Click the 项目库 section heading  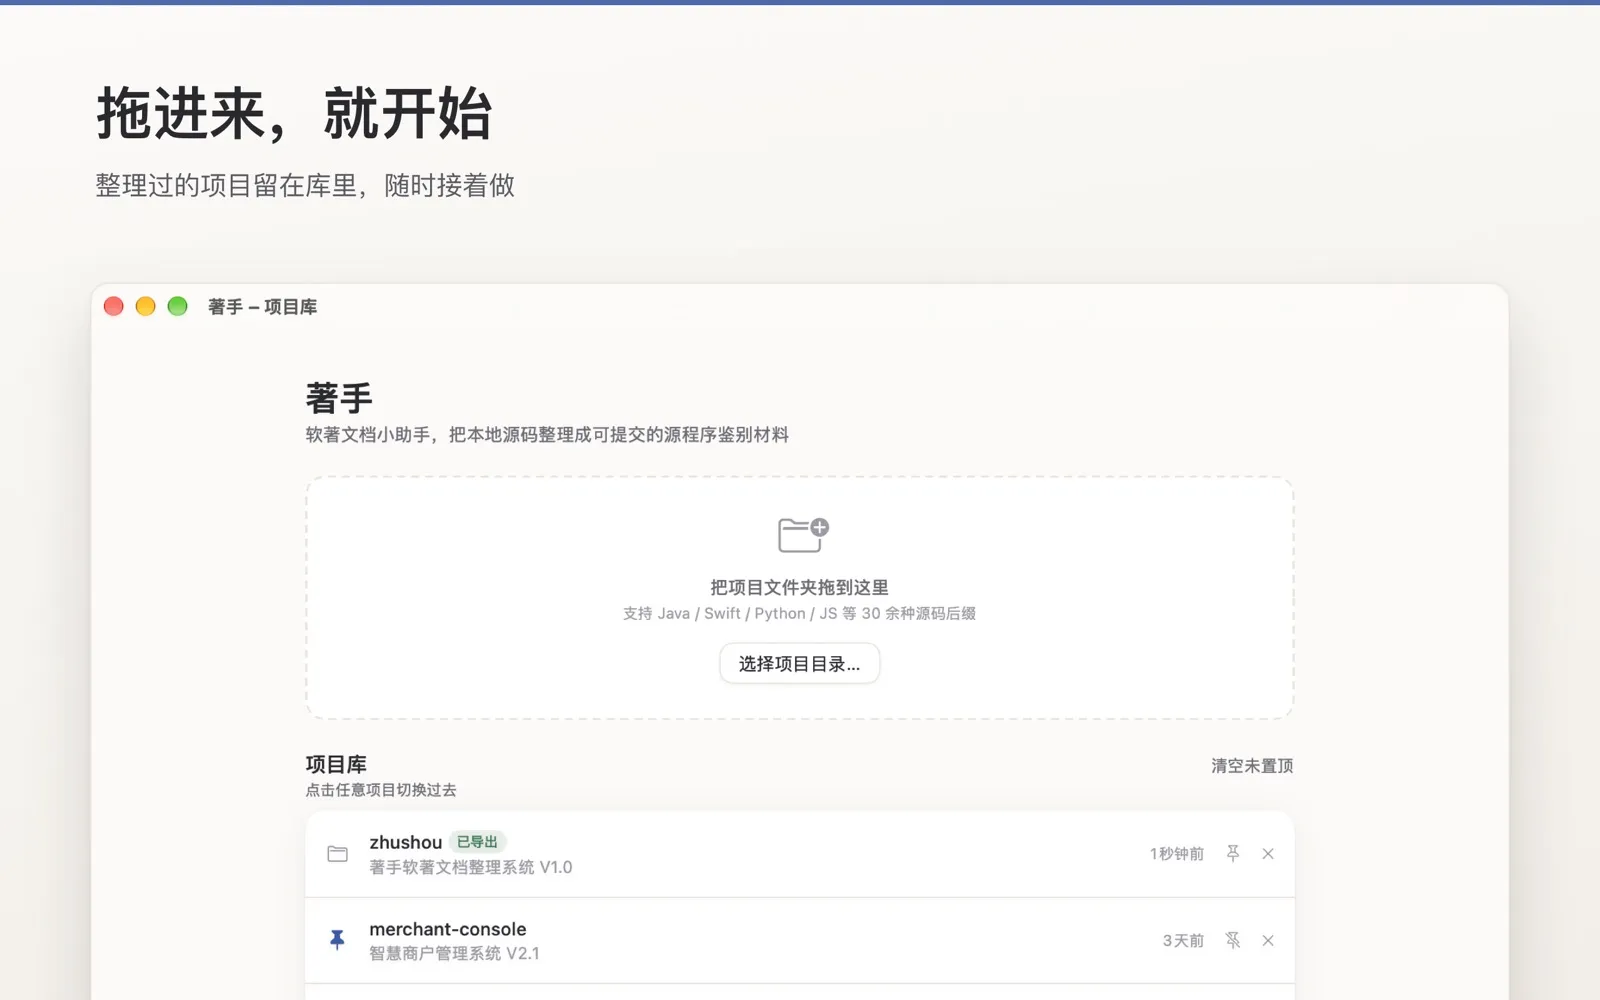click(x=336, y=764)
